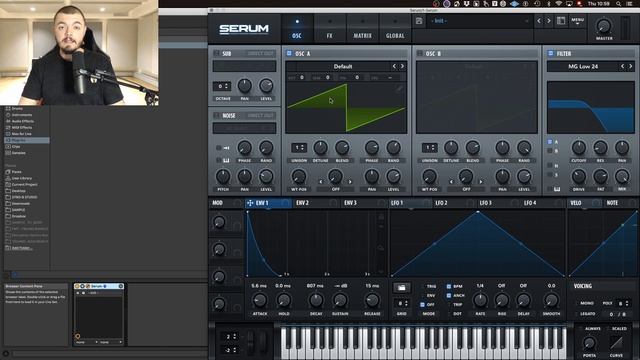
Task: Click the OSC A UNISON voices stepper
Action: point(299,148)
